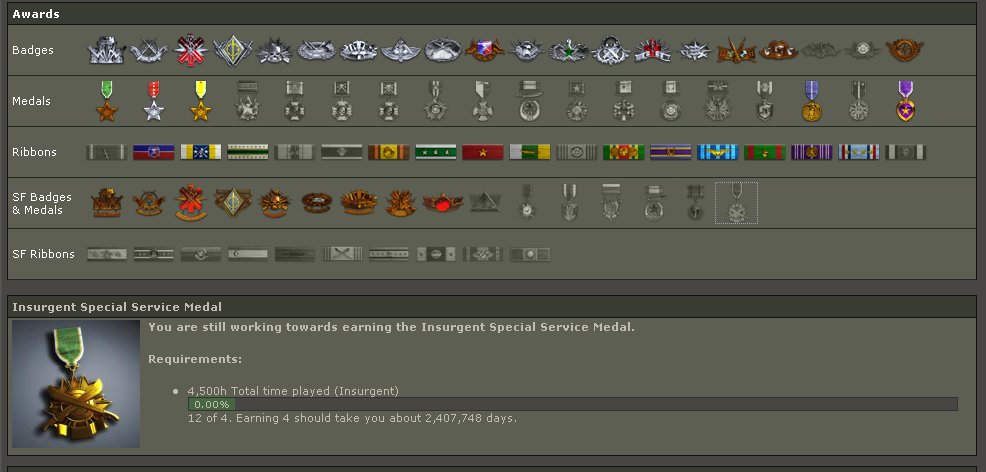This screenshot has width=986, height=472.
Task: Open the badge with a green star center
Action: [x=568, y=49]
